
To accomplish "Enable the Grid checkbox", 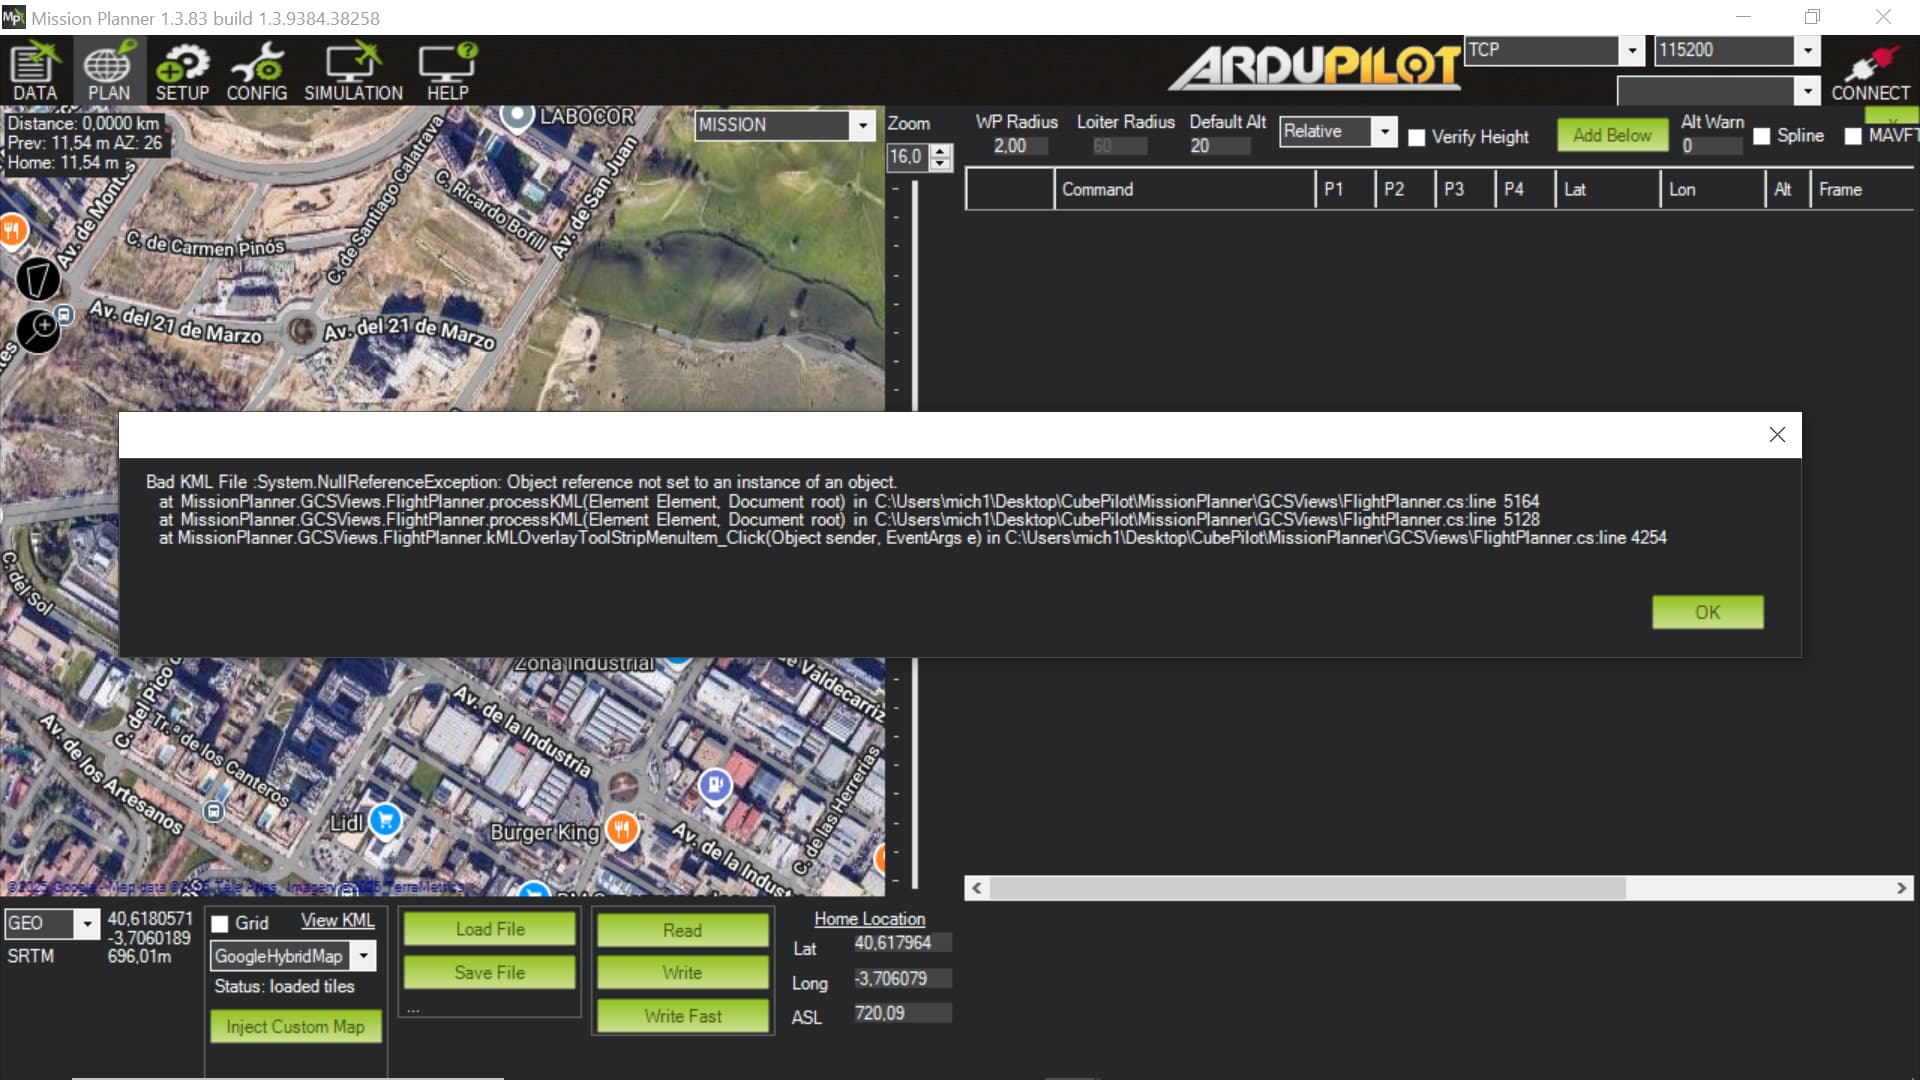I will pyautogui.click(x=221, y=924).
